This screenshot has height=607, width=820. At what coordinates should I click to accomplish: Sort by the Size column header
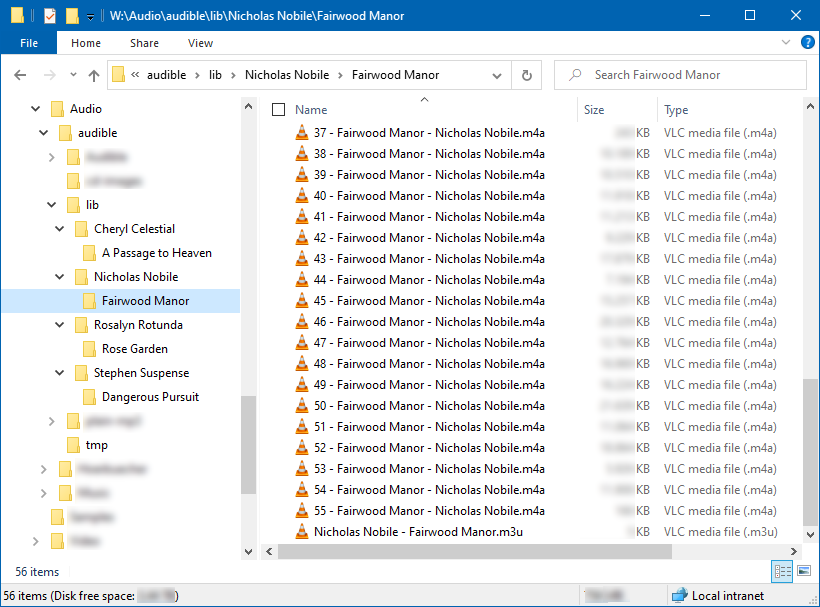pos(594,110)
